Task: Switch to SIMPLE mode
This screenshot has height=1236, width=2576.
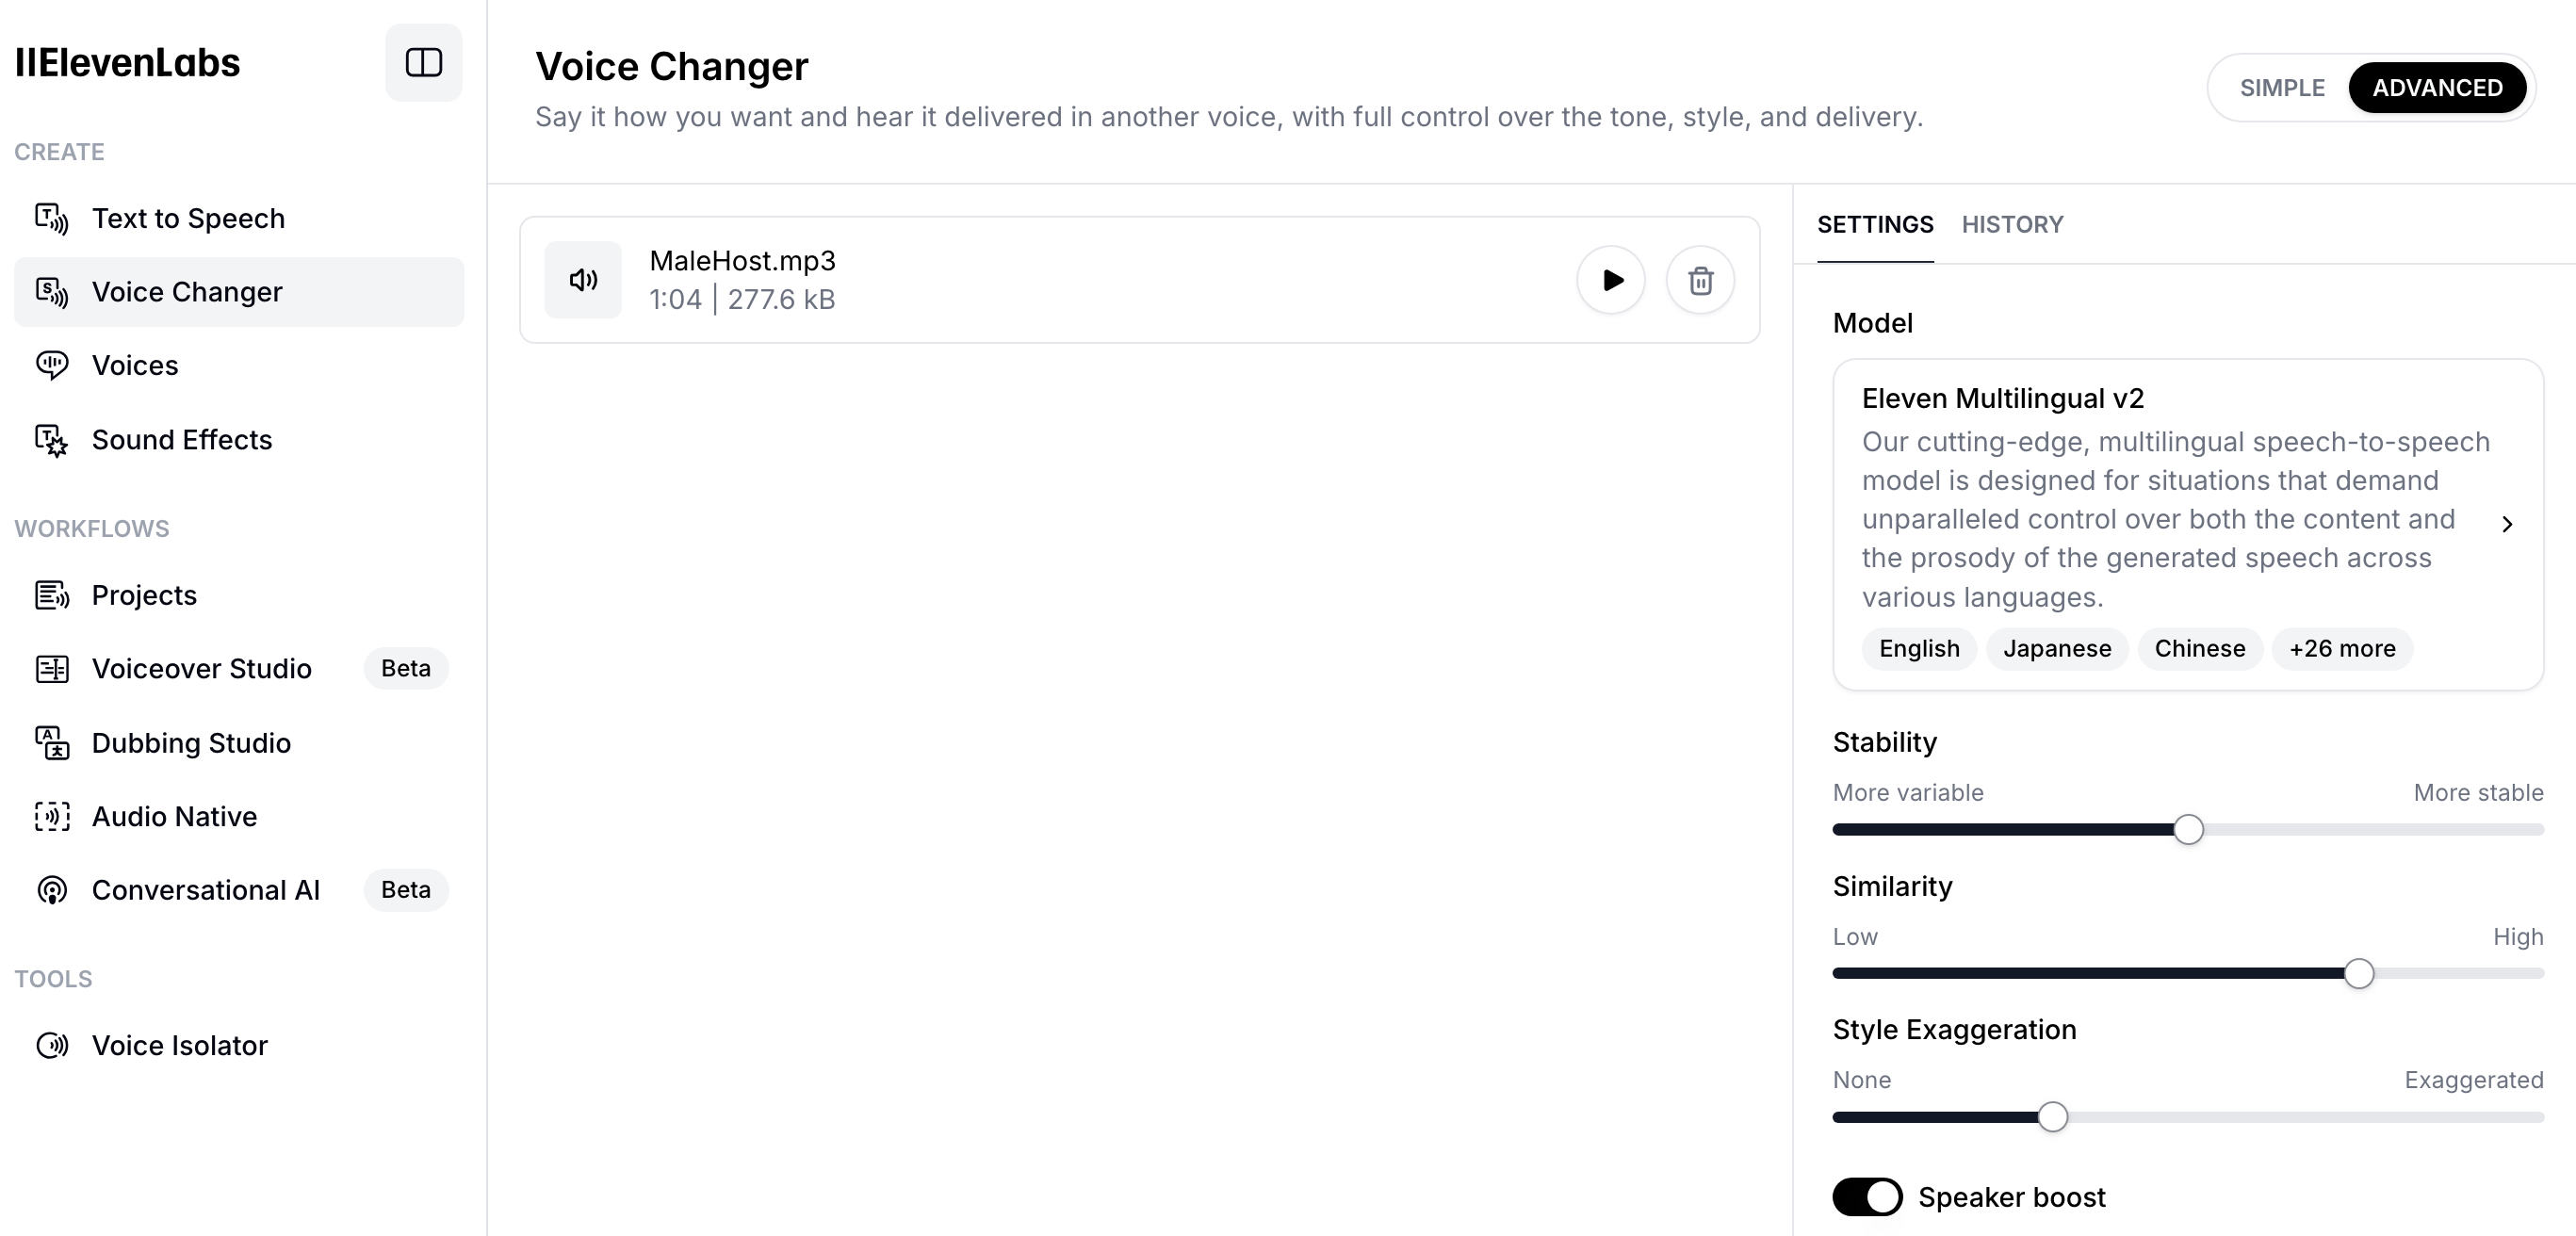Action: point(2281,88)
